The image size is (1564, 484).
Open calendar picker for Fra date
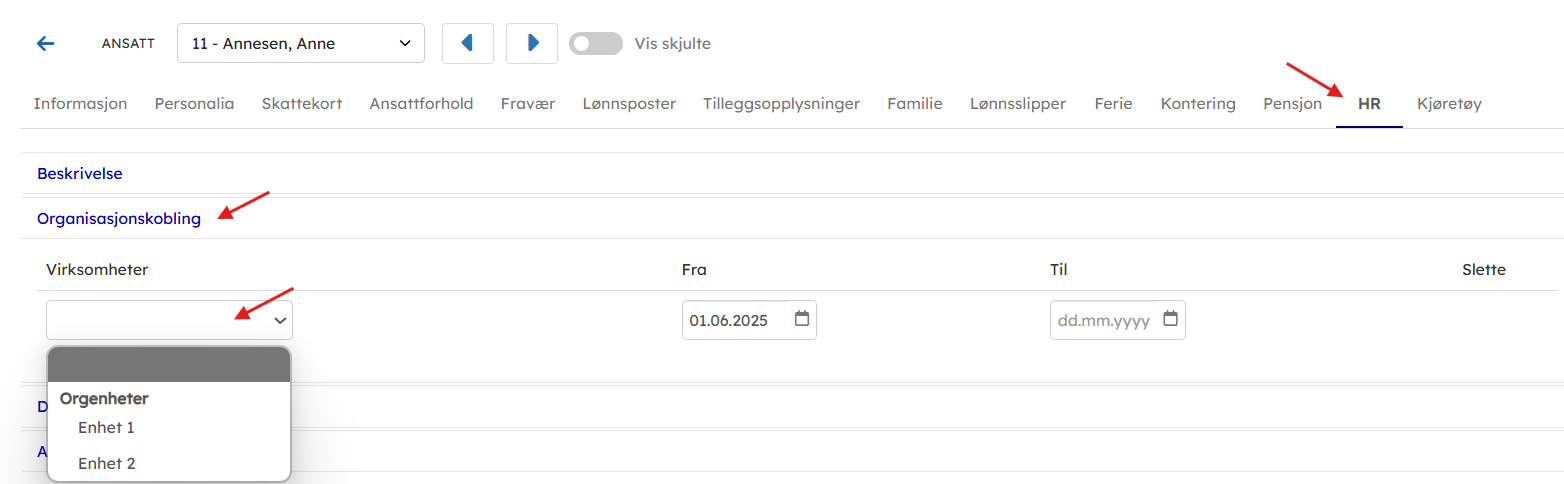coord(802,319)
